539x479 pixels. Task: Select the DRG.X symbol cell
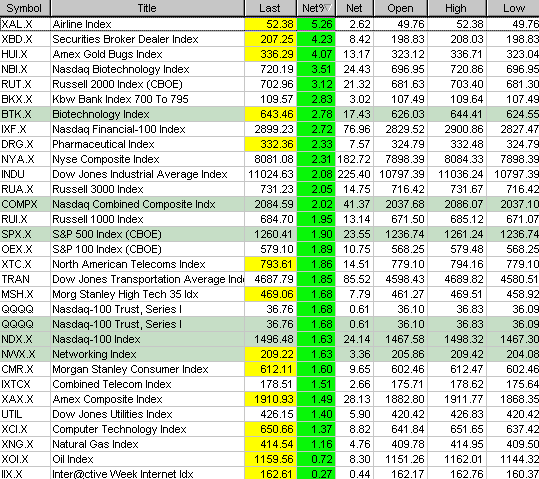[x=25, y=144]
